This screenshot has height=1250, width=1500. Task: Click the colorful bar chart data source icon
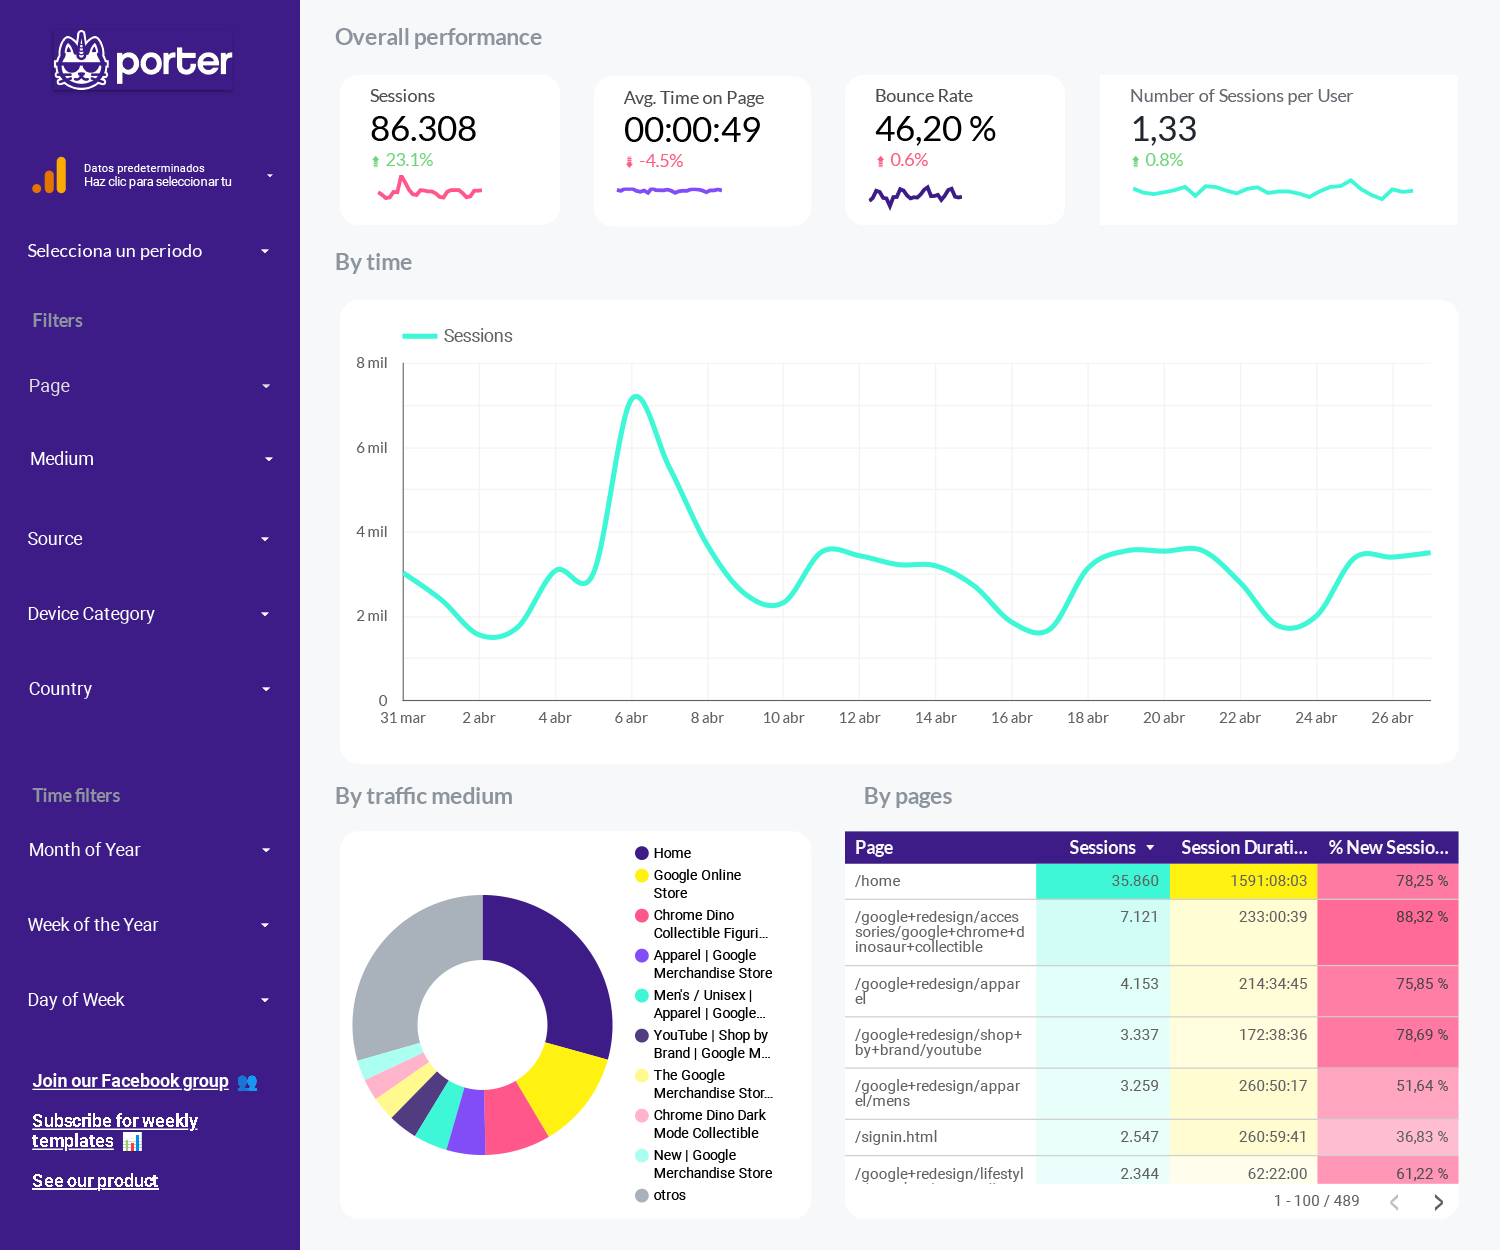click(49, 174)
